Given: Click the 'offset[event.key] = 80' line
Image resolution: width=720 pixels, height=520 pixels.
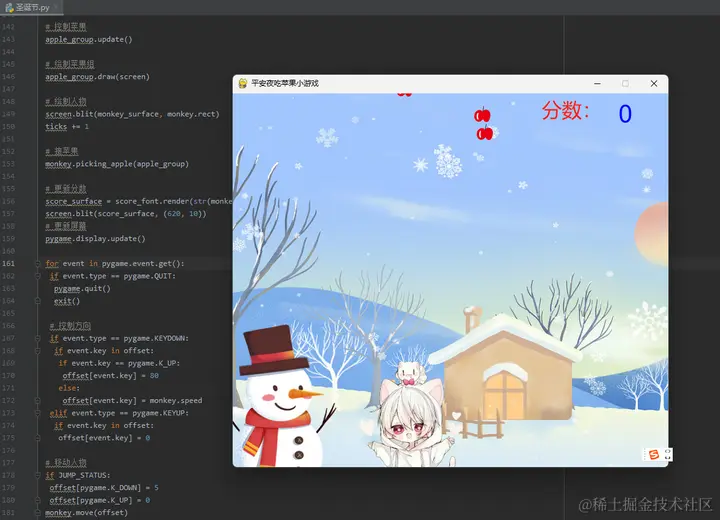Looking at the screenshot, I should [111, 376].
